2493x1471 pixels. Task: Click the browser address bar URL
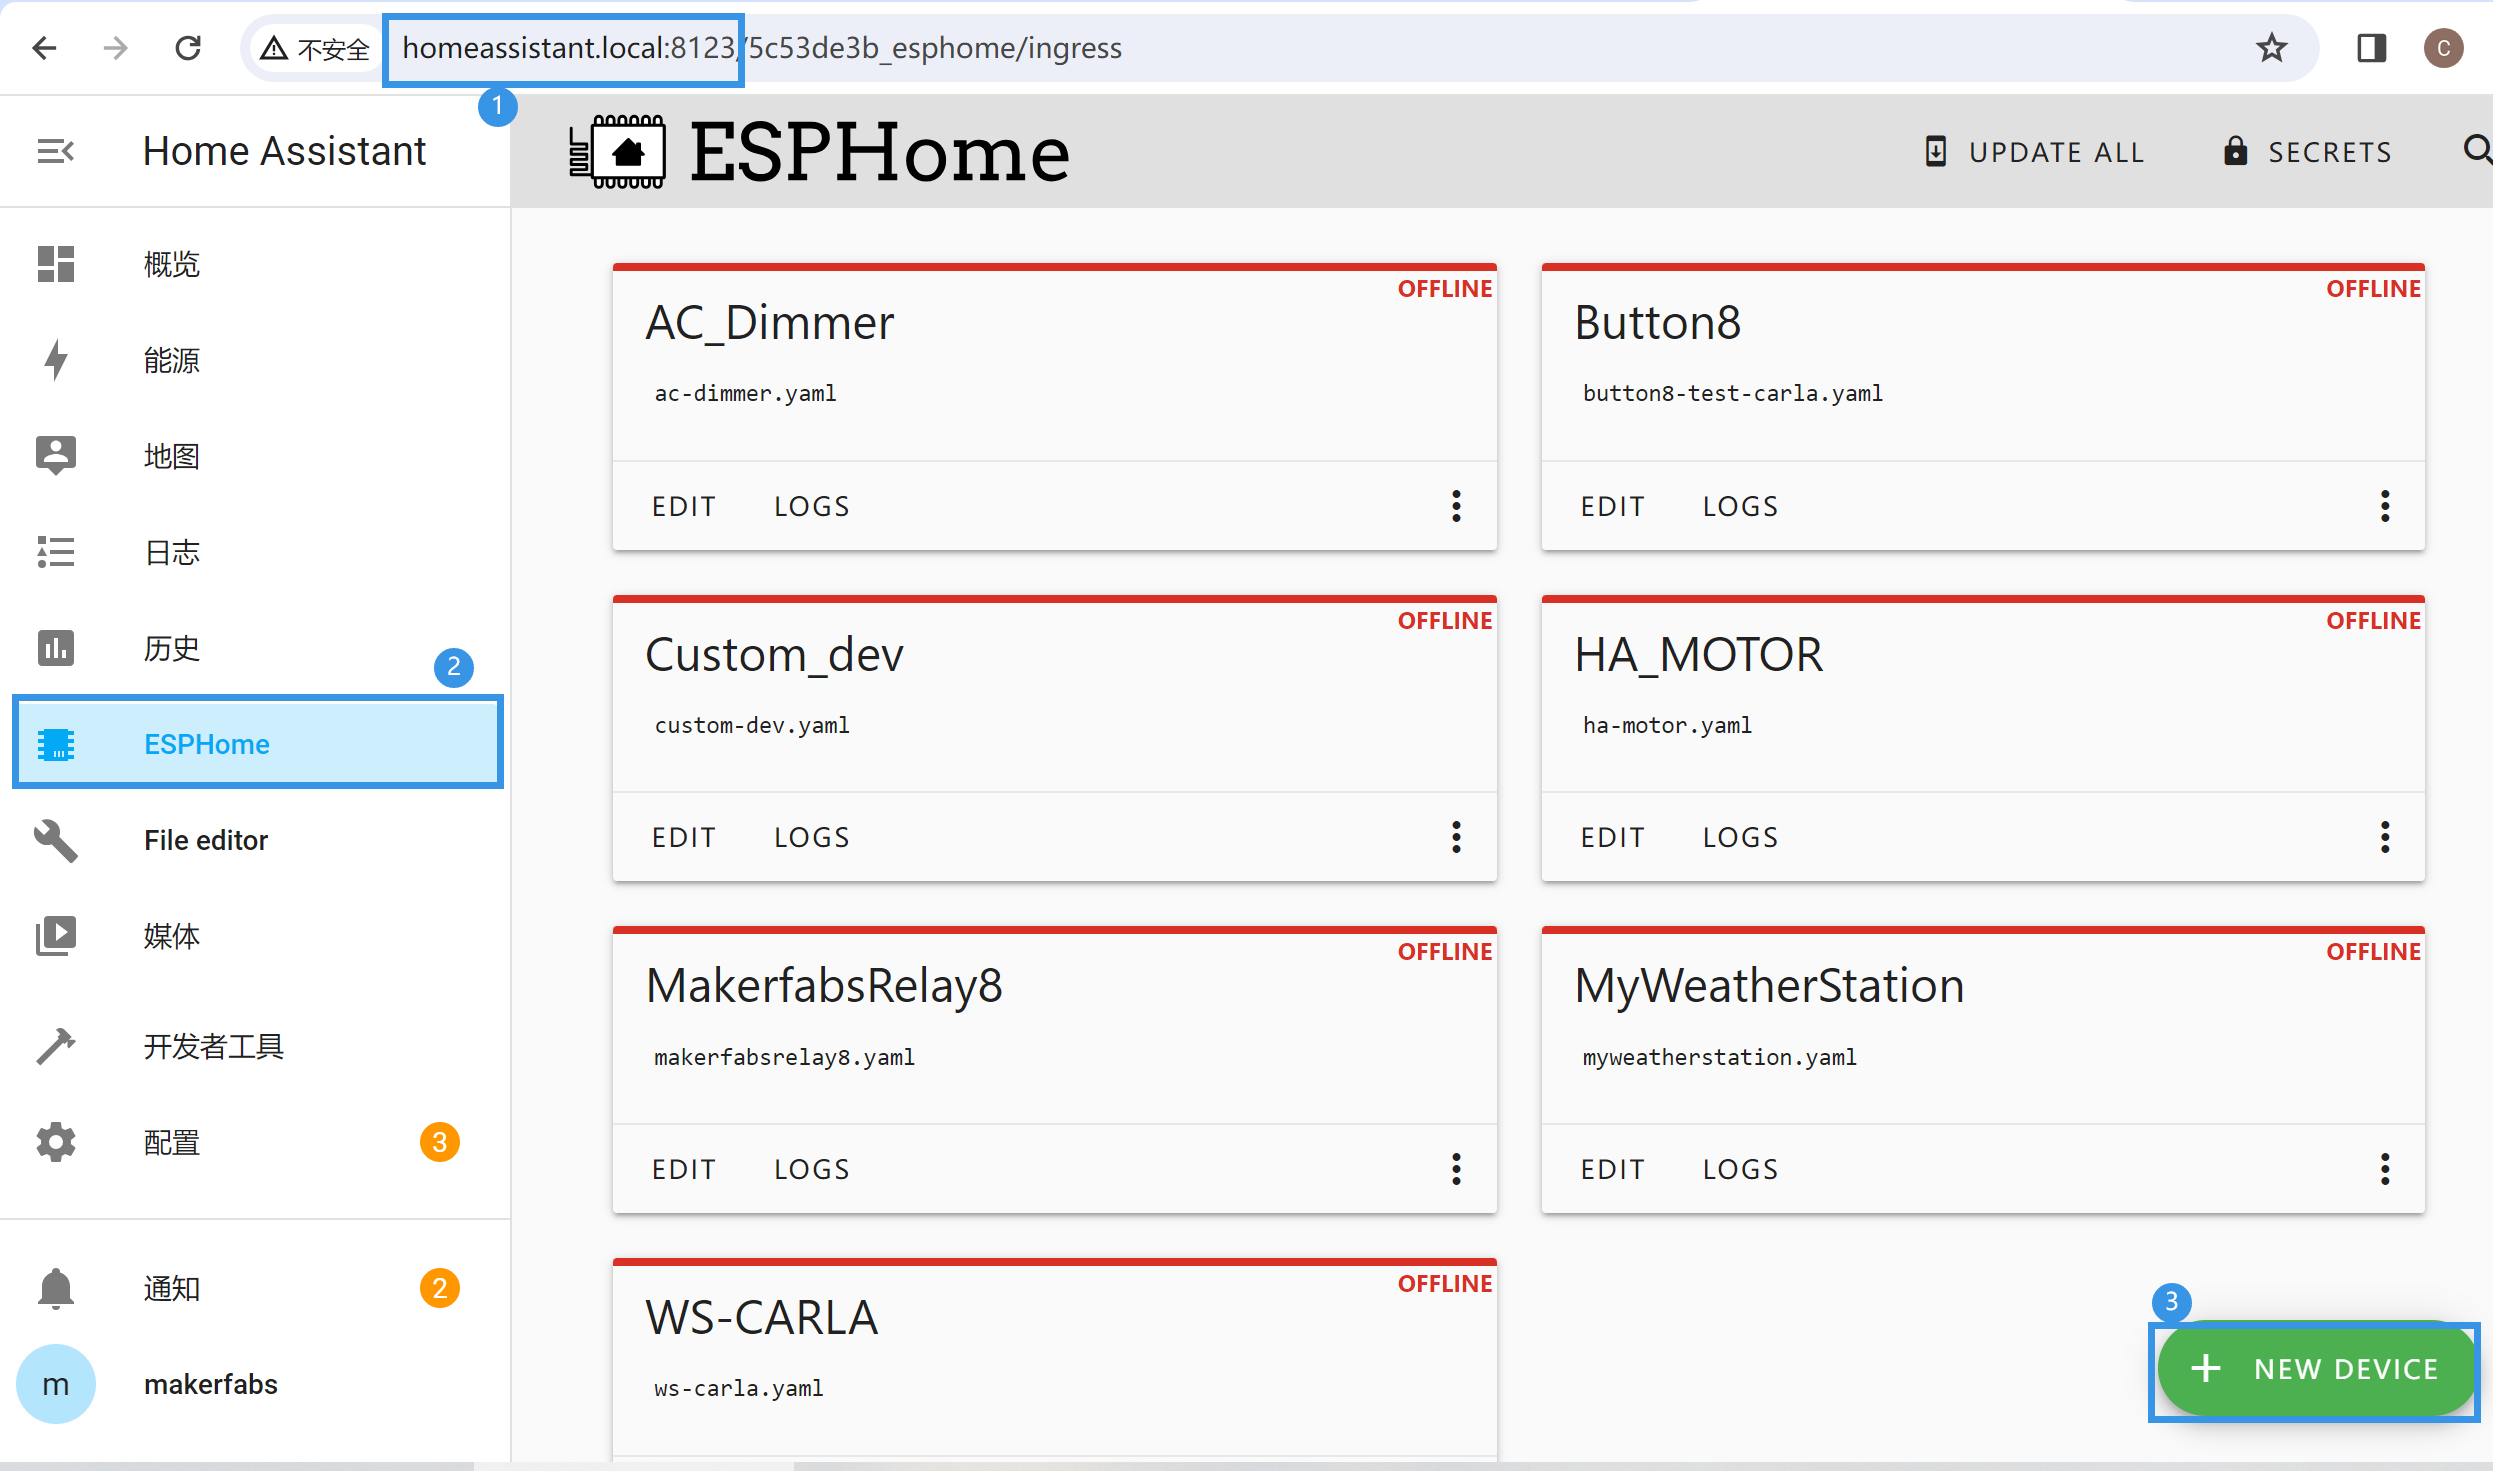[x=762, y=48]
